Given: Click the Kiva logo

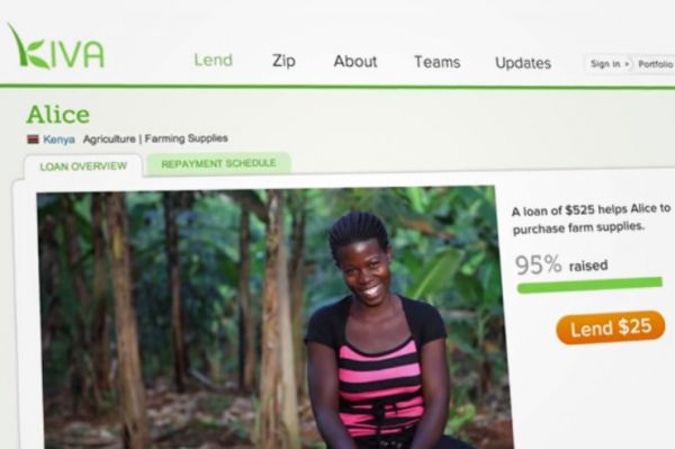Looking at the screenshot, I should (56, 46).
